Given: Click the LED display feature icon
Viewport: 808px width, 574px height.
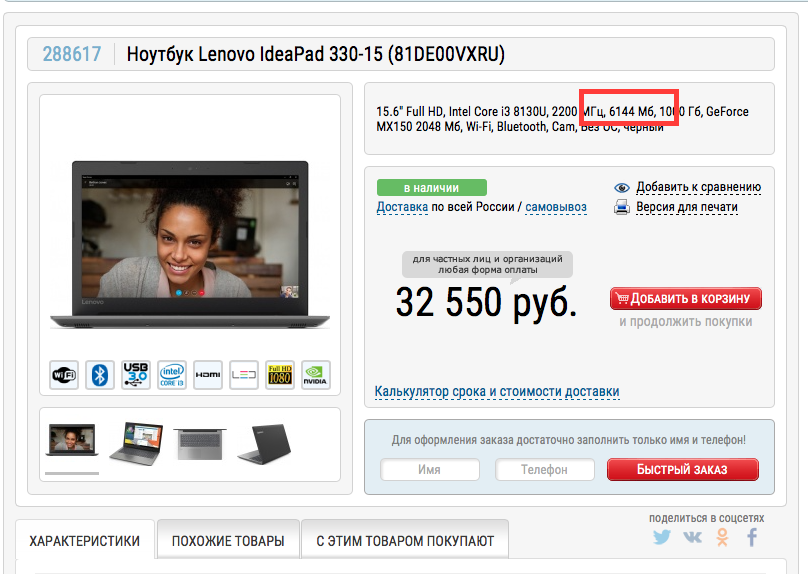Looking at the screenshot, I should click(244, 375).
